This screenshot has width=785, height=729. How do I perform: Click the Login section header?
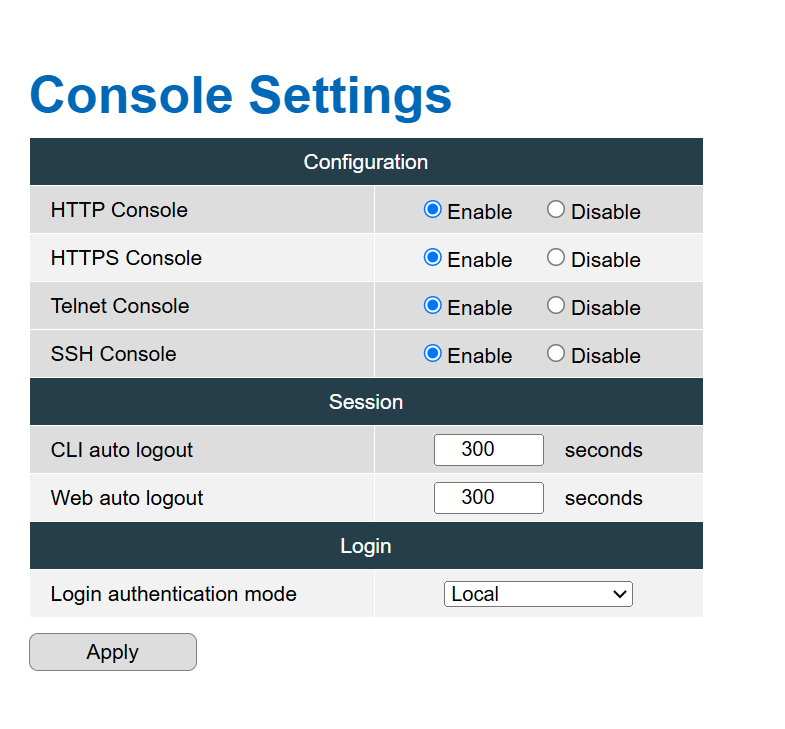coord(366,546)
